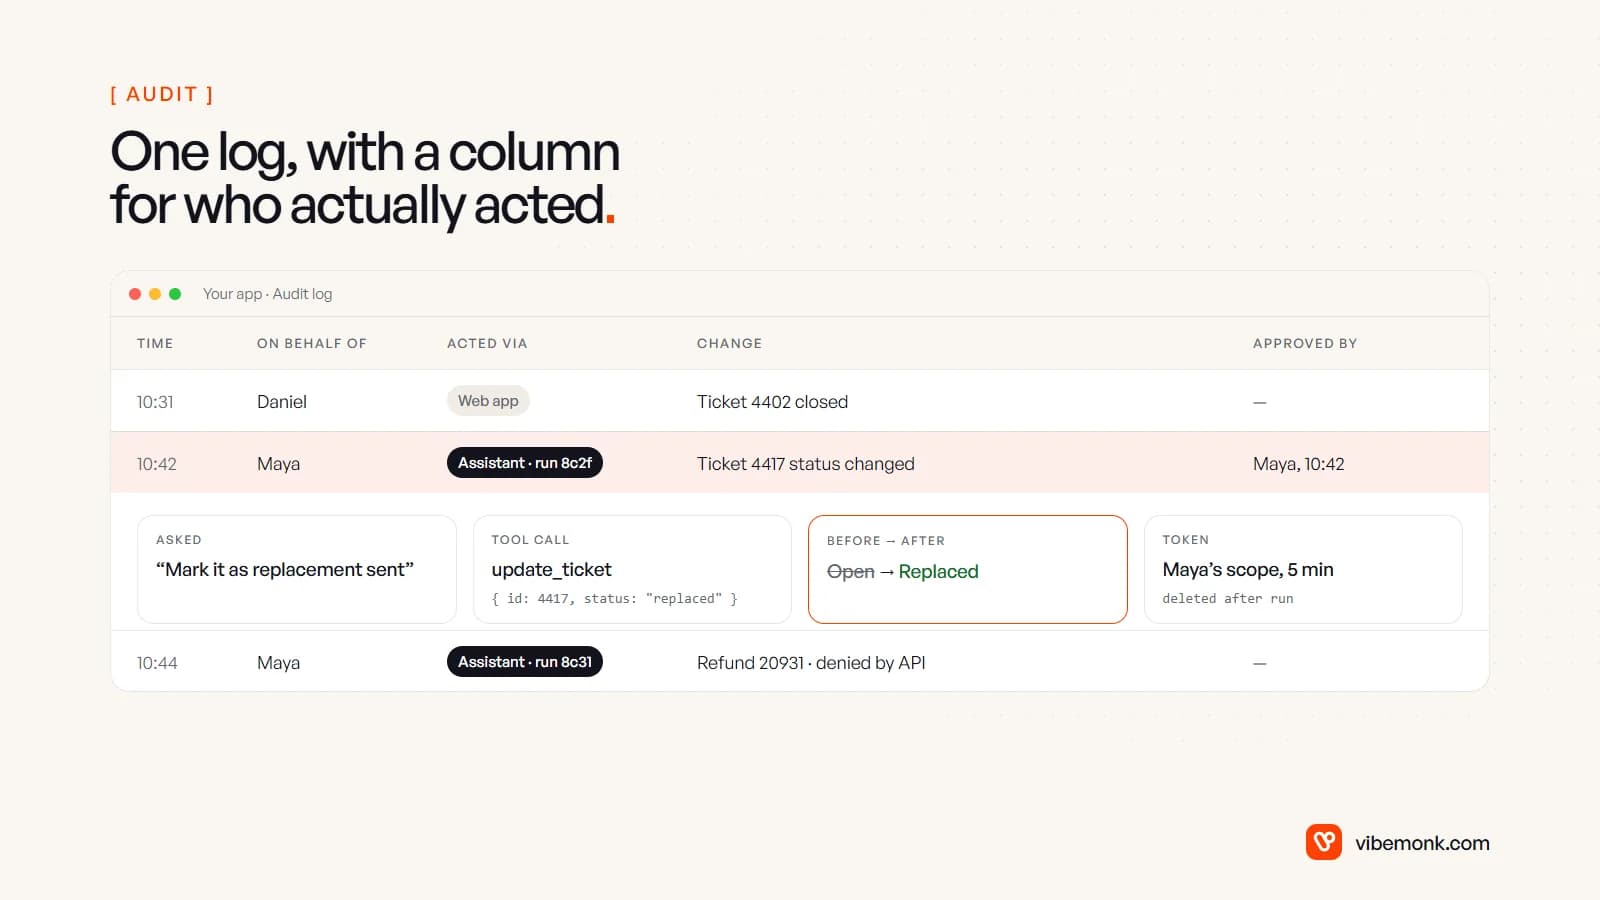Click Maya in the 10:44 row
1600x900 pixels.
(x=278, y=663)
